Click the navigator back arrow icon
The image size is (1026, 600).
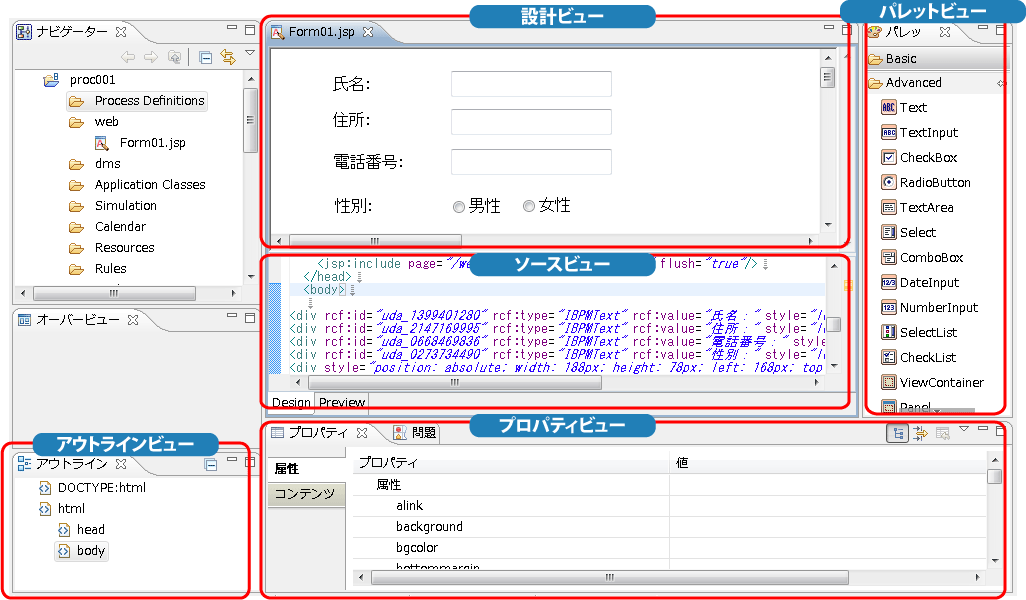click(128, 58)
